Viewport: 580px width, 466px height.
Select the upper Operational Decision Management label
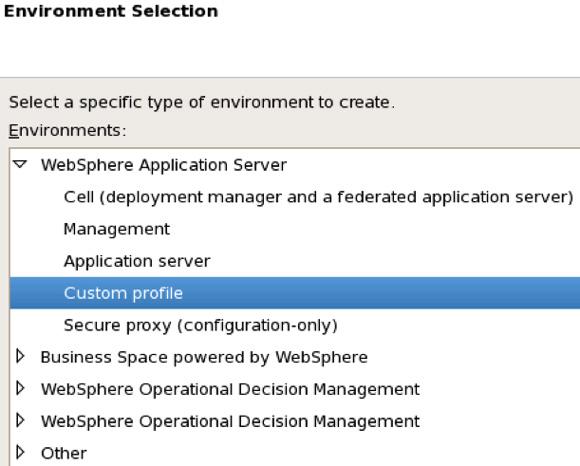tap(230, 389)
